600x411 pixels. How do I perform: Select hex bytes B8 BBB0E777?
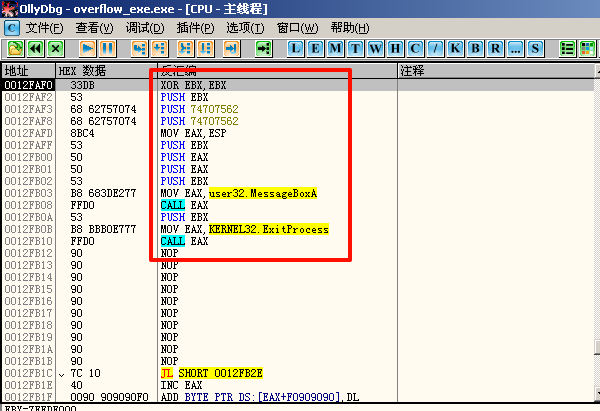(x=103, y=229)
